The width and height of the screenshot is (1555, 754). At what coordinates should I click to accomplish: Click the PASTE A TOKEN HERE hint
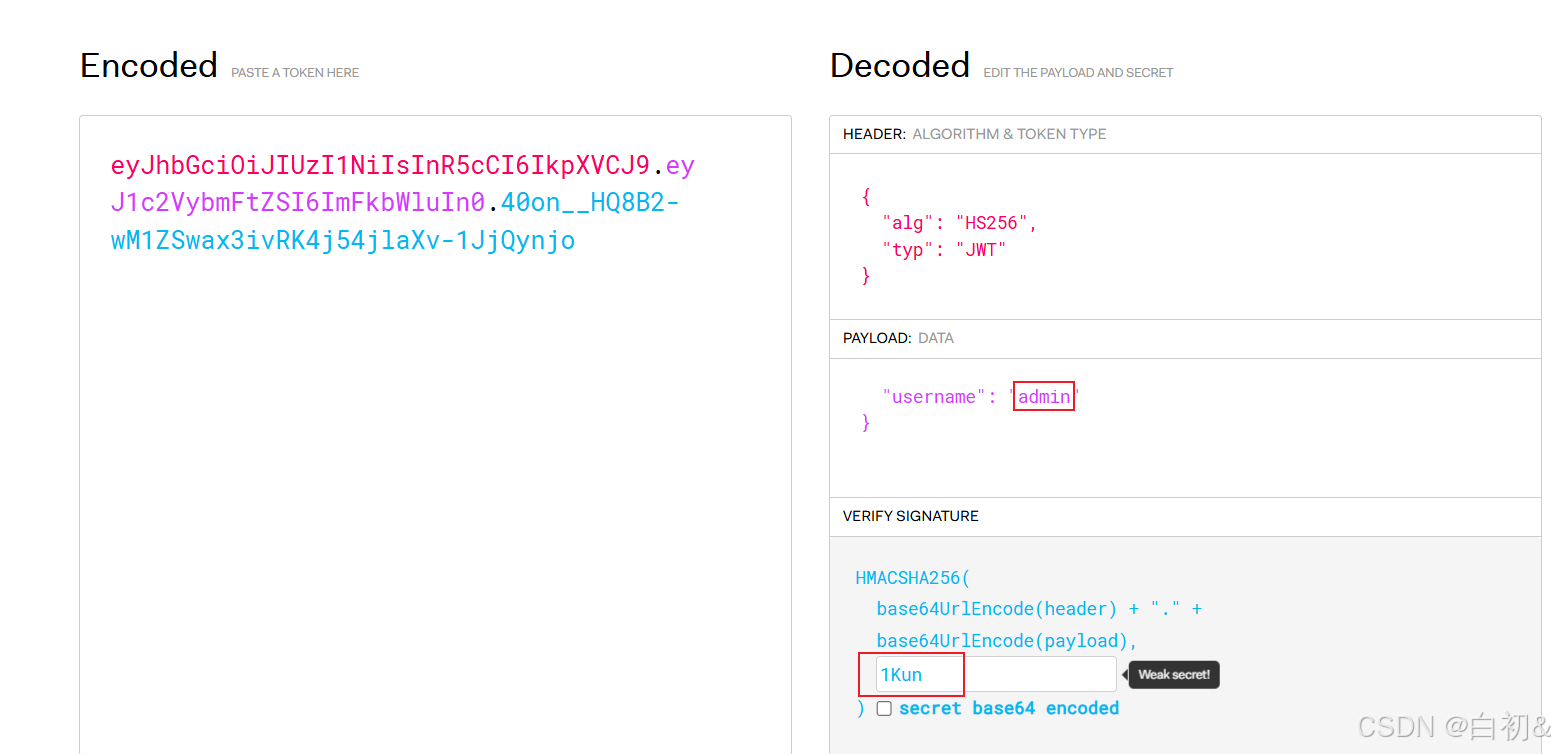pyautogui.click(x=295, y=73)
